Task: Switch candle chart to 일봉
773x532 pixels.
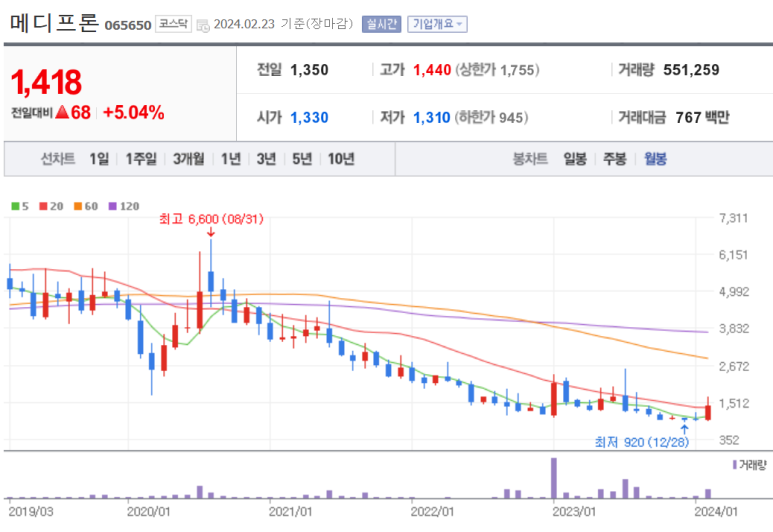Action: [x=575, y=159]
